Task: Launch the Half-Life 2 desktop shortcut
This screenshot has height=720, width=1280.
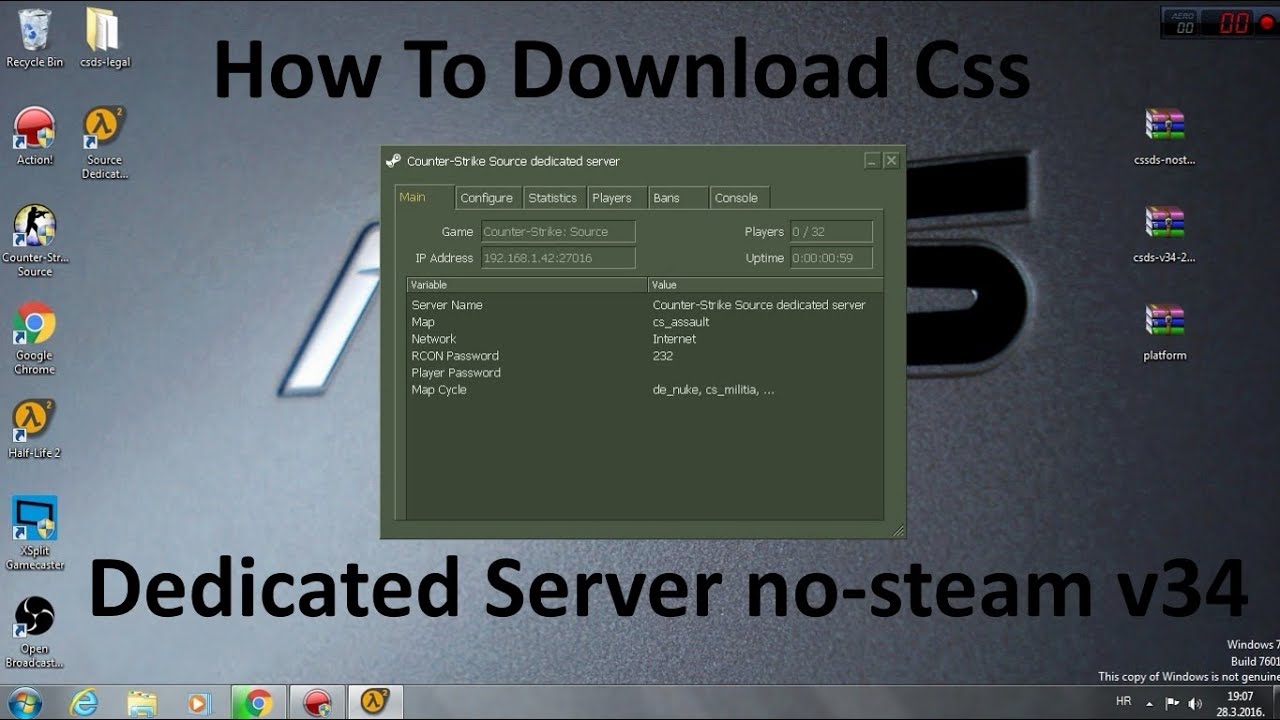Action: tap(34, 429)
